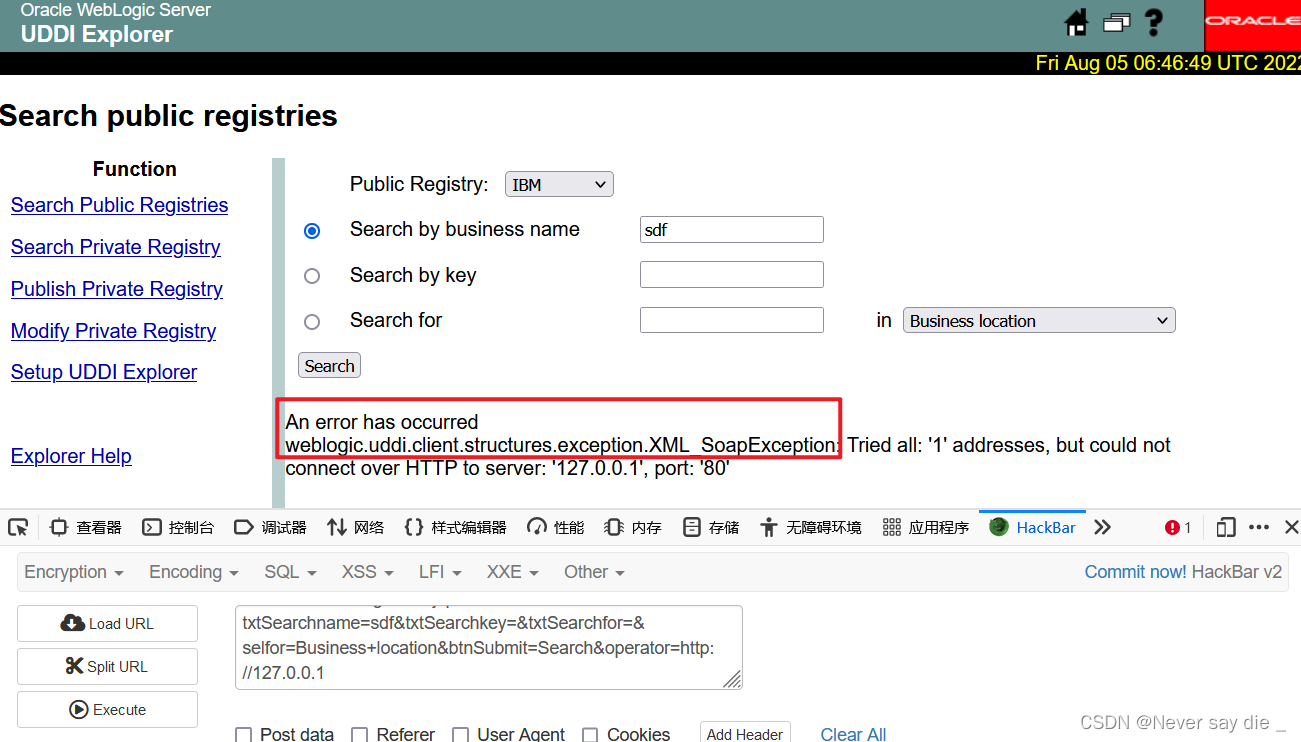1301x742 pixels.
Task: Select the HackBar tab
Action: [x=1032, y=527]
